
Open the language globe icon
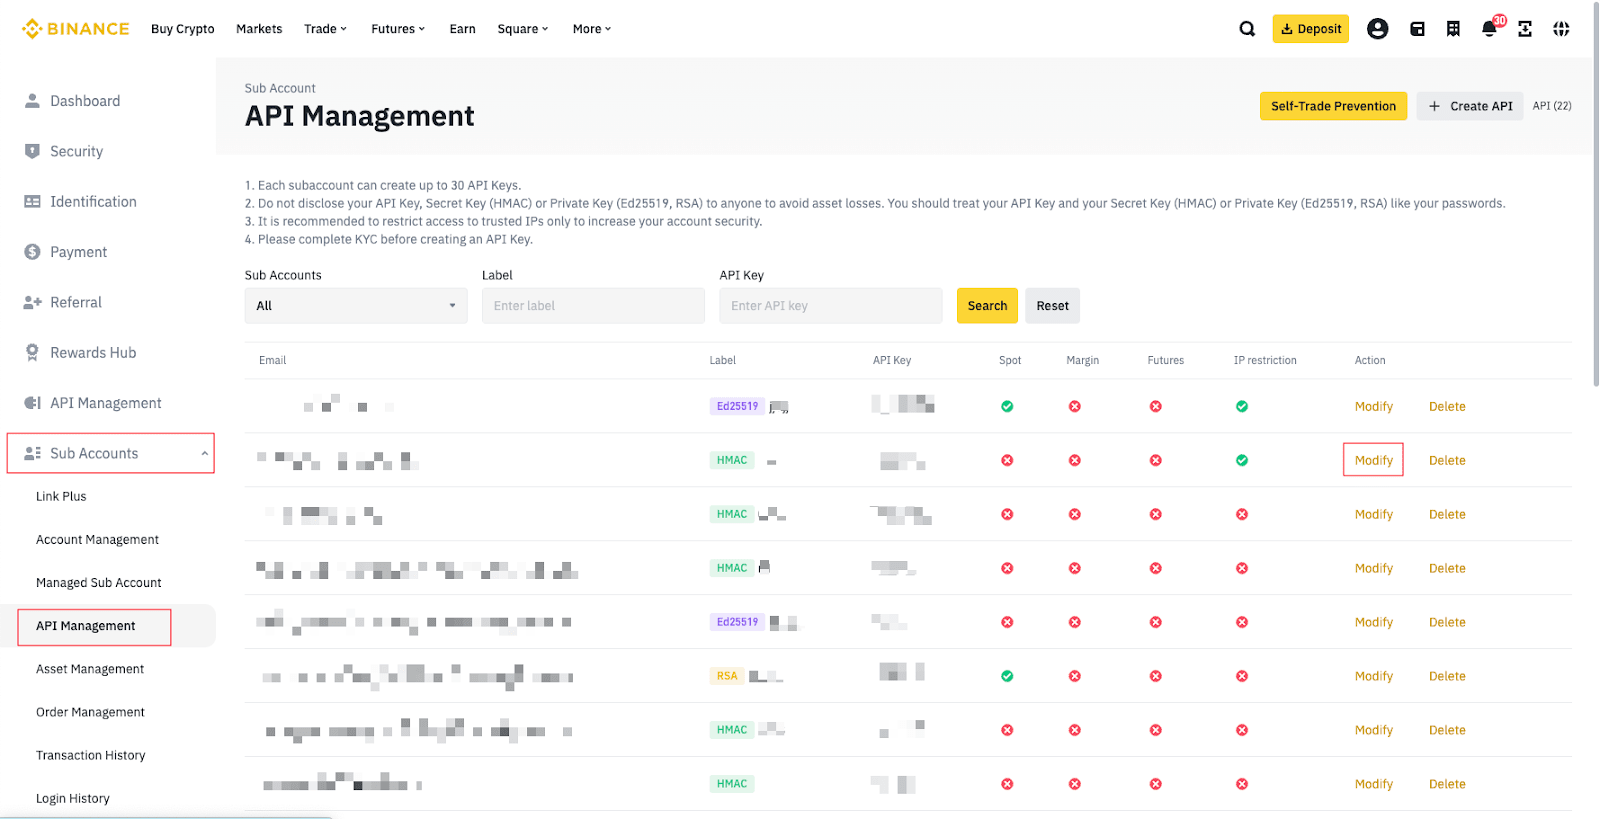pos(1561,29)
